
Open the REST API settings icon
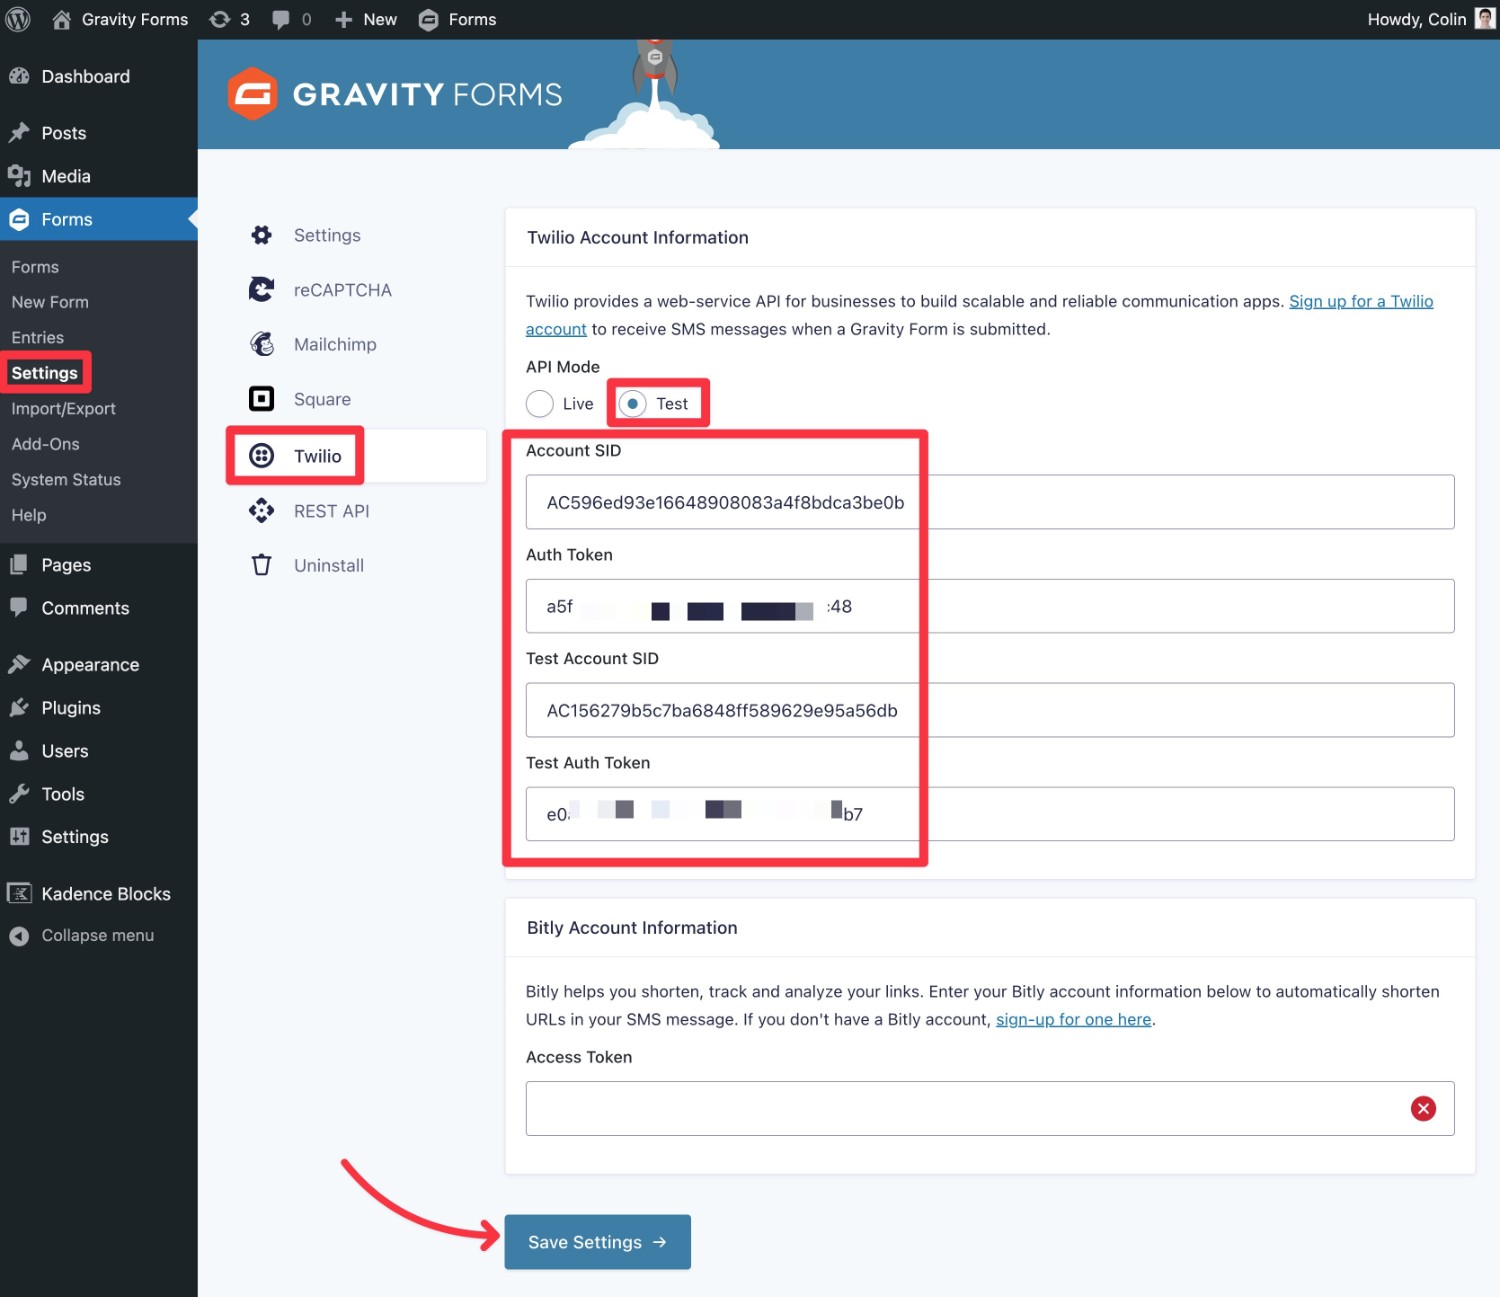tap(261, 510)
